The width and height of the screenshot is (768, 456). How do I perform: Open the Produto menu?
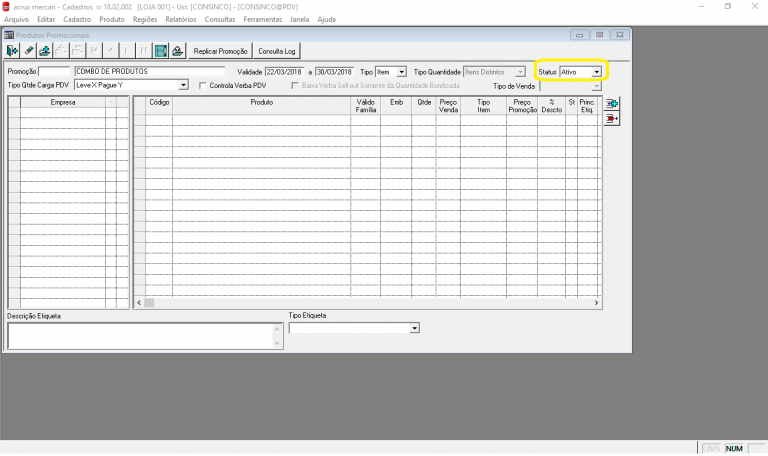[112, 20]
